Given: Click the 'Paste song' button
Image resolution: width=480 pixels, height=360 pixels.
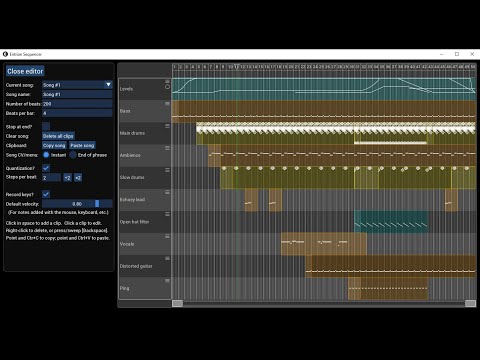Looking at the screenshot, I should (x=82, y=145).
